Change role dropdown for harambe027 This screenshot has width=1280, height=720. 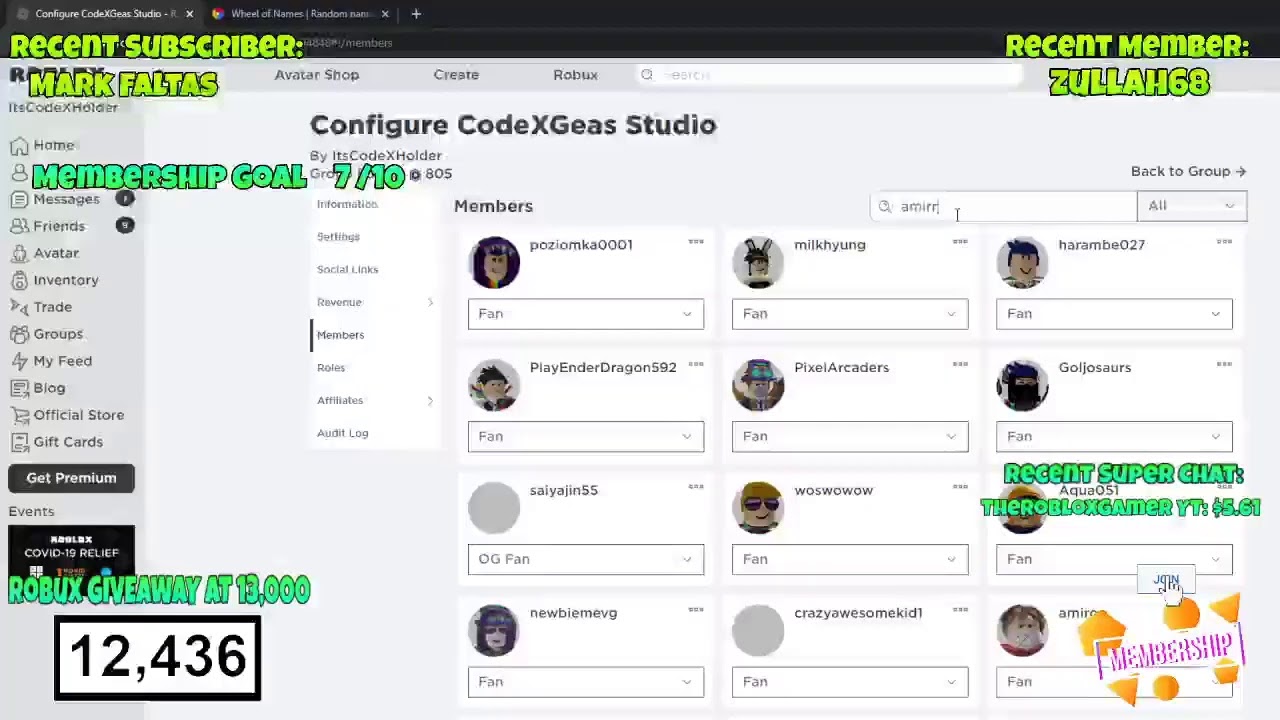(1114, 314)
